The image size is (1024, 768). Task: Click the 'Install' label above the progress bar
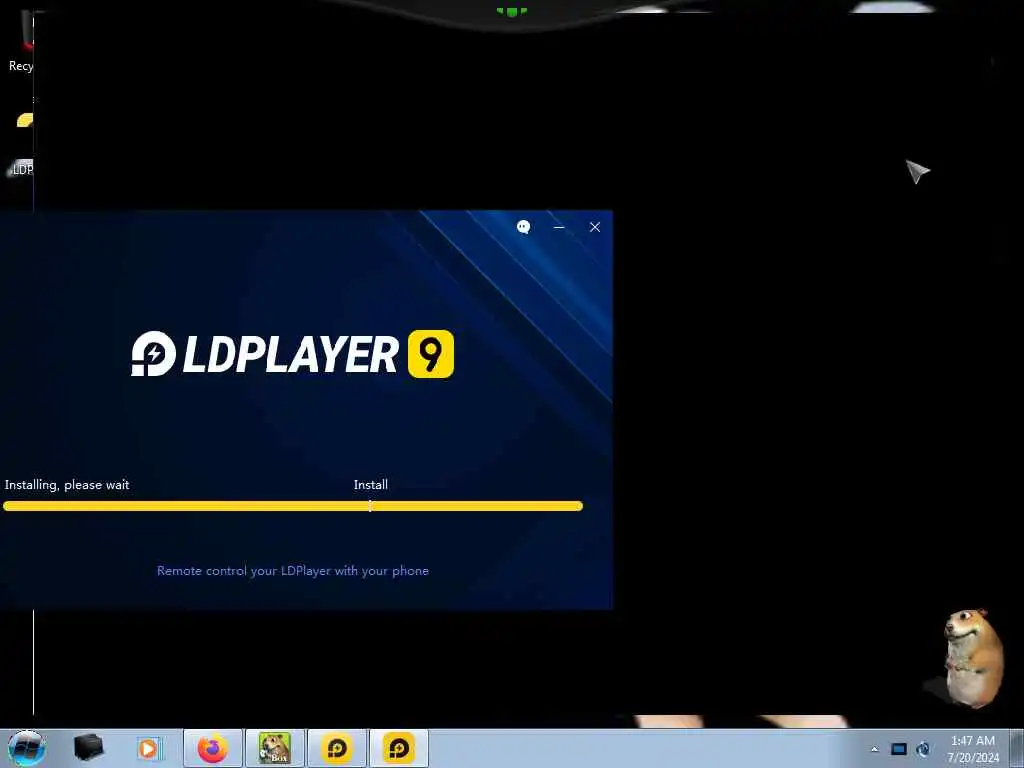370,485
